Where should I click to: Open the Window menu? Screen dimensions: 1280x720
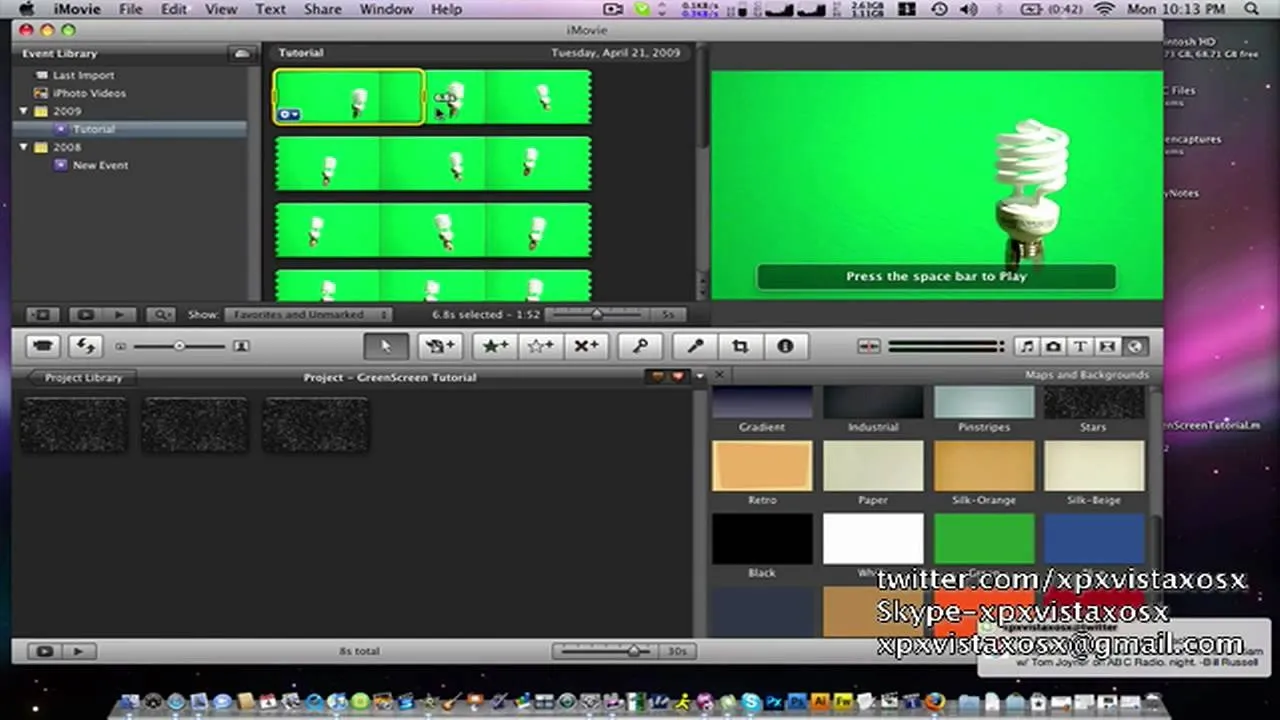coord(386,9)
